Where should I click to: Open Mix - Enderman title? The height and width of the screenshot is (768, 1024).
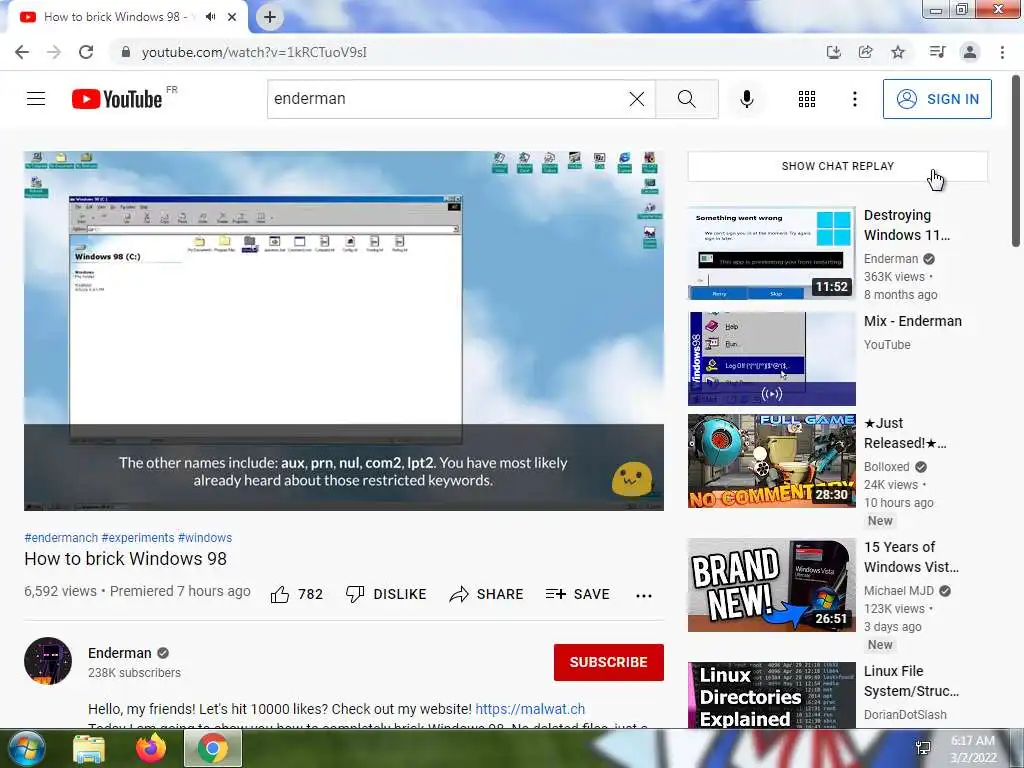click(912, 321)
